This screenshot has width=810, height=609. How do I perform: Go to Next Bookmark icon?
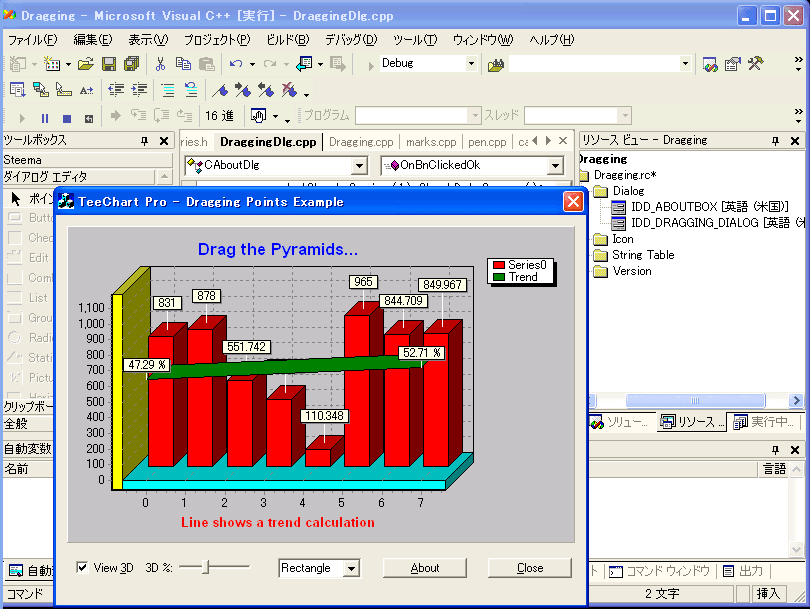click(243, 90)
